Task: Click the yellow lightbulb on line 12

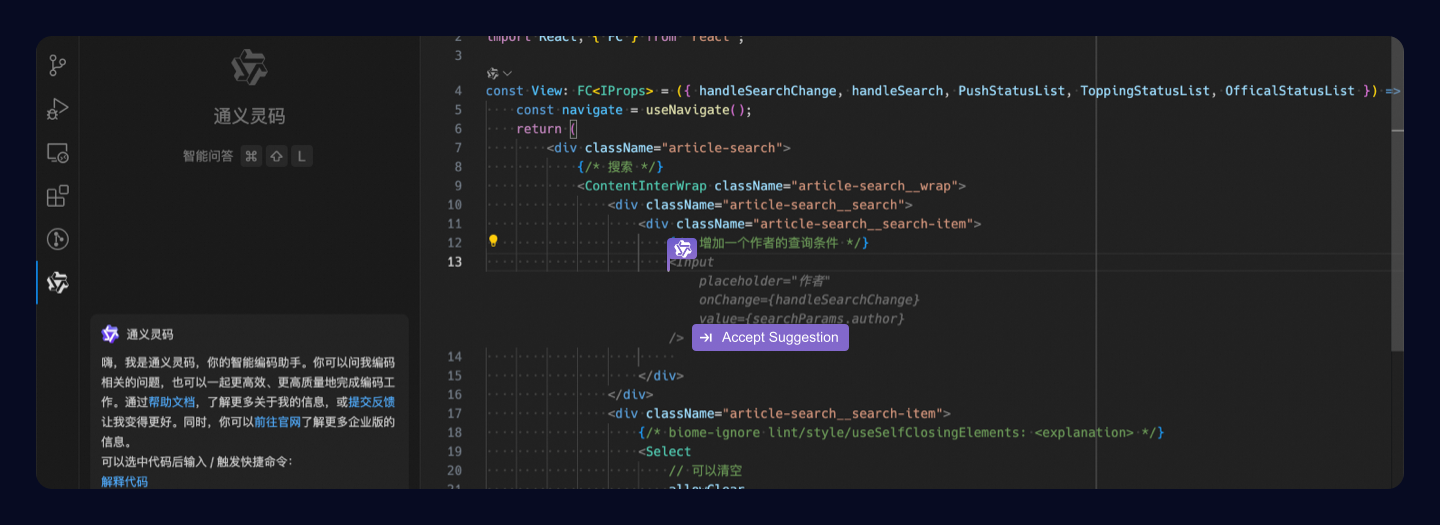Action: (493, 241)
